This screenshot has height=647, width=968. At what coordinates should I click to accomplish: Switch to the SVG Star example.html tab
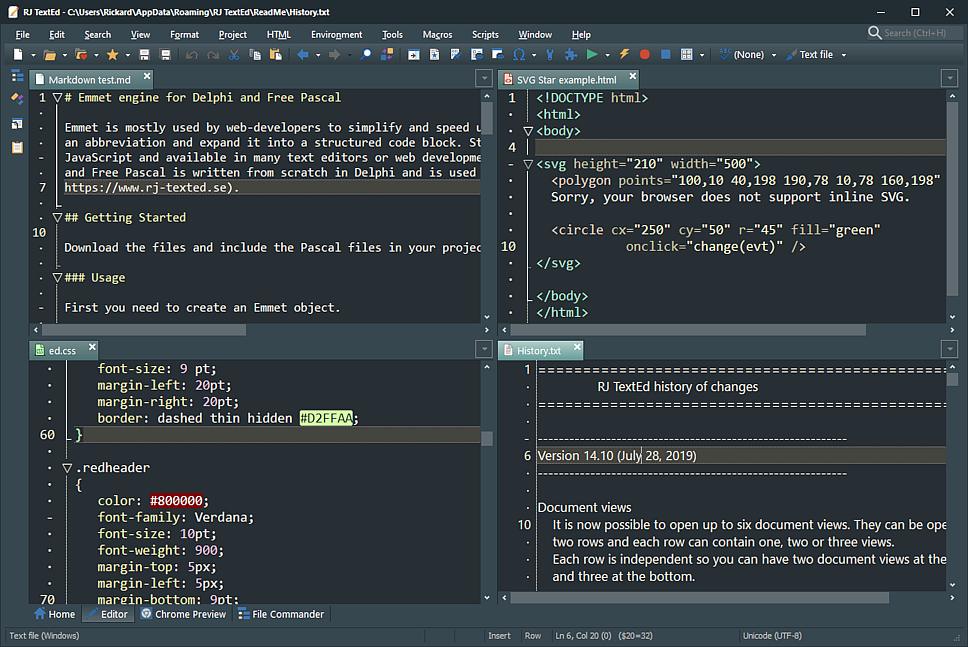568,79
